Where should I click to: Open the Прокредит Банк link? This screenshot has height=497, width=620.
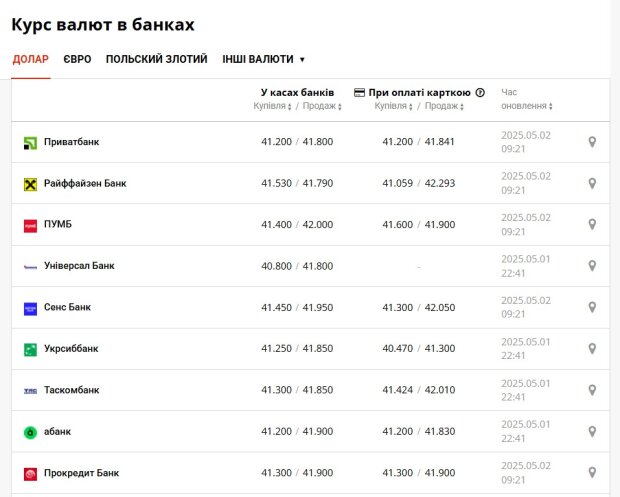[x=81, y=473]
